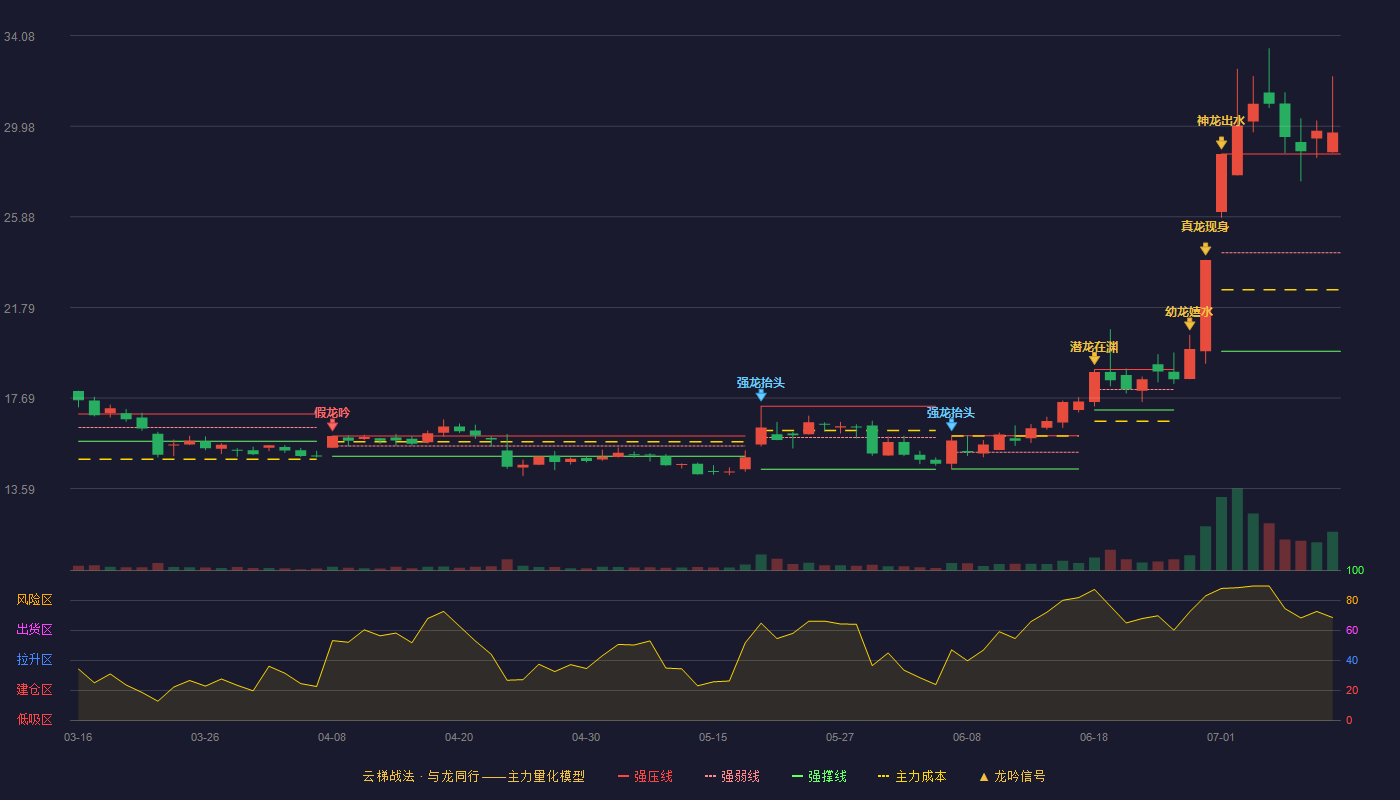Click the 29.98 price axis label

(19, 127)
